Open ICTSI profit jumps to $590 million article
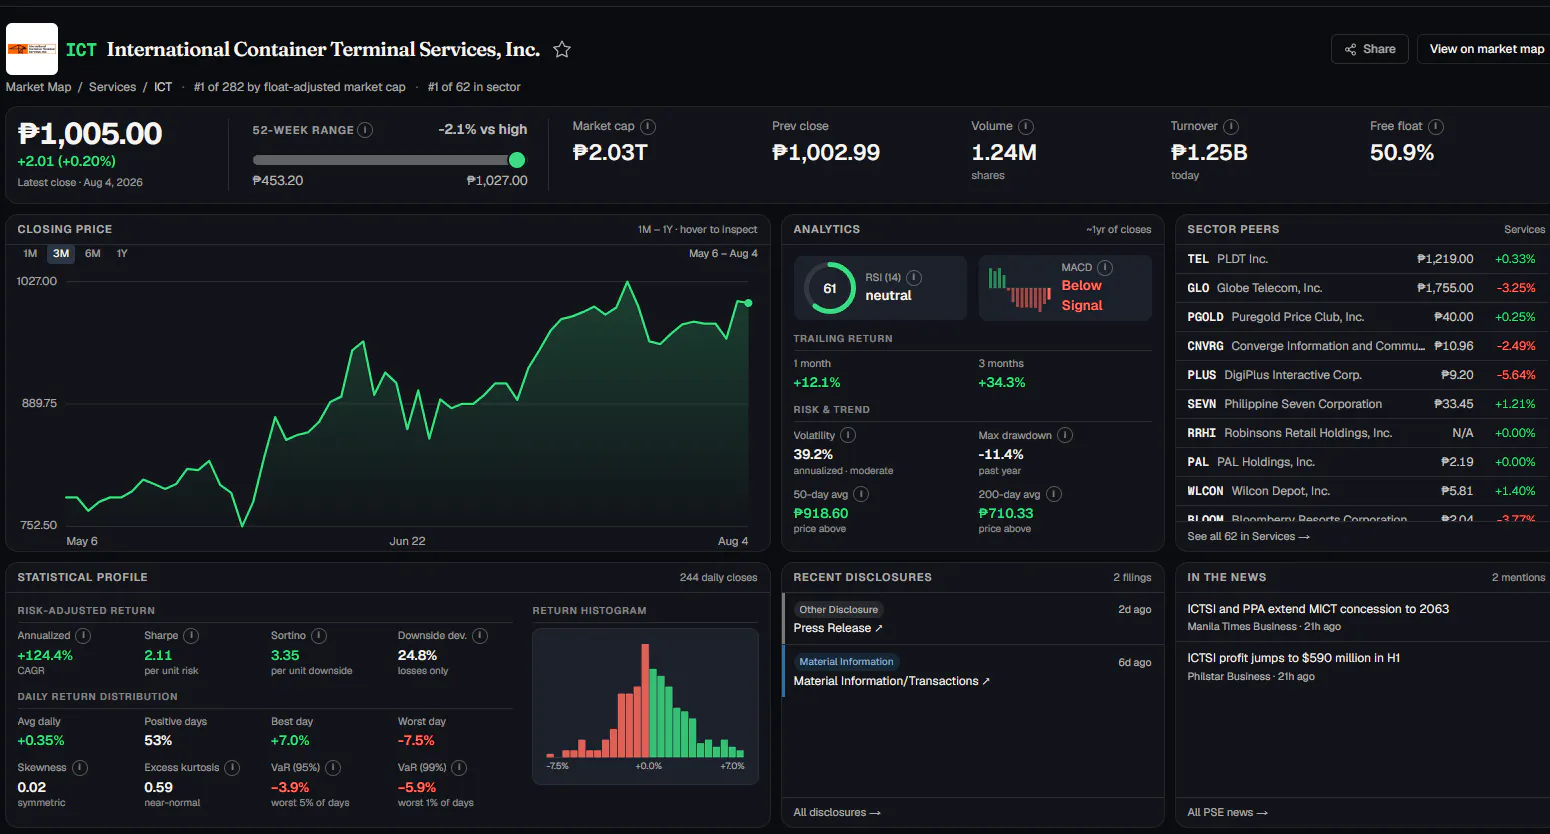The width and height of the screenshot is (1550, 834). pos(1293,658)
